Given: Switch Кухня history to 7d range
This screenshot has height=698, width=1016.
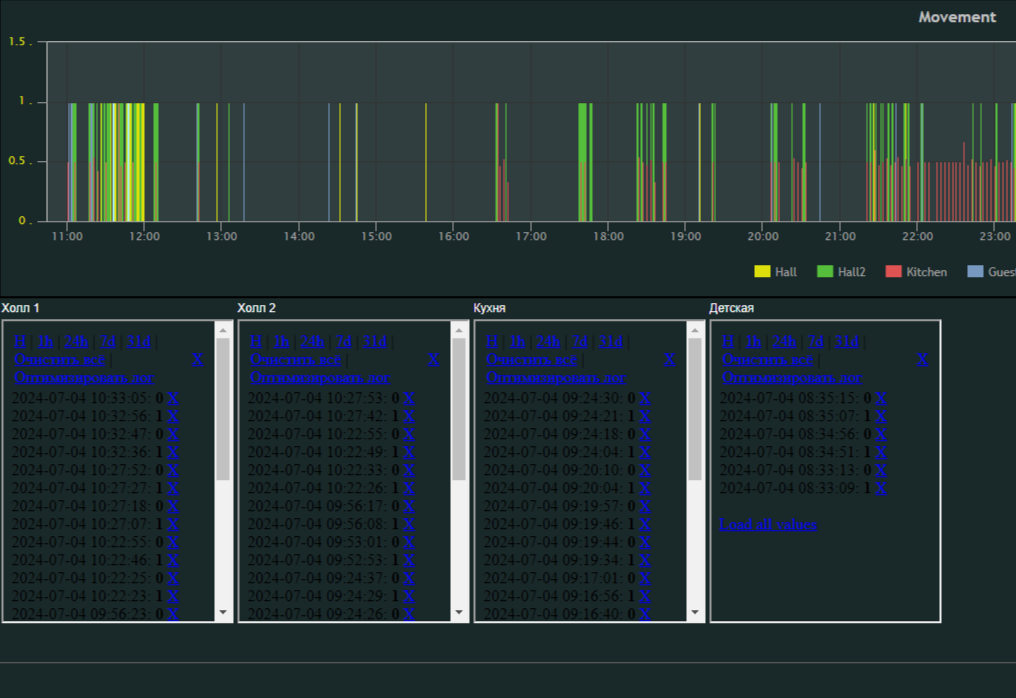Looking at the screenshot, I should click(x=580, y=341).
